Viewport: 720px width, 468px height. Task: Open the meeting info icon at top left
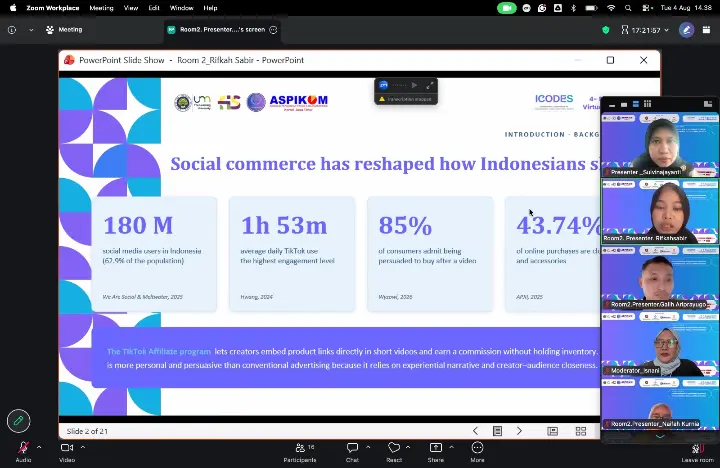coord(12,30)
